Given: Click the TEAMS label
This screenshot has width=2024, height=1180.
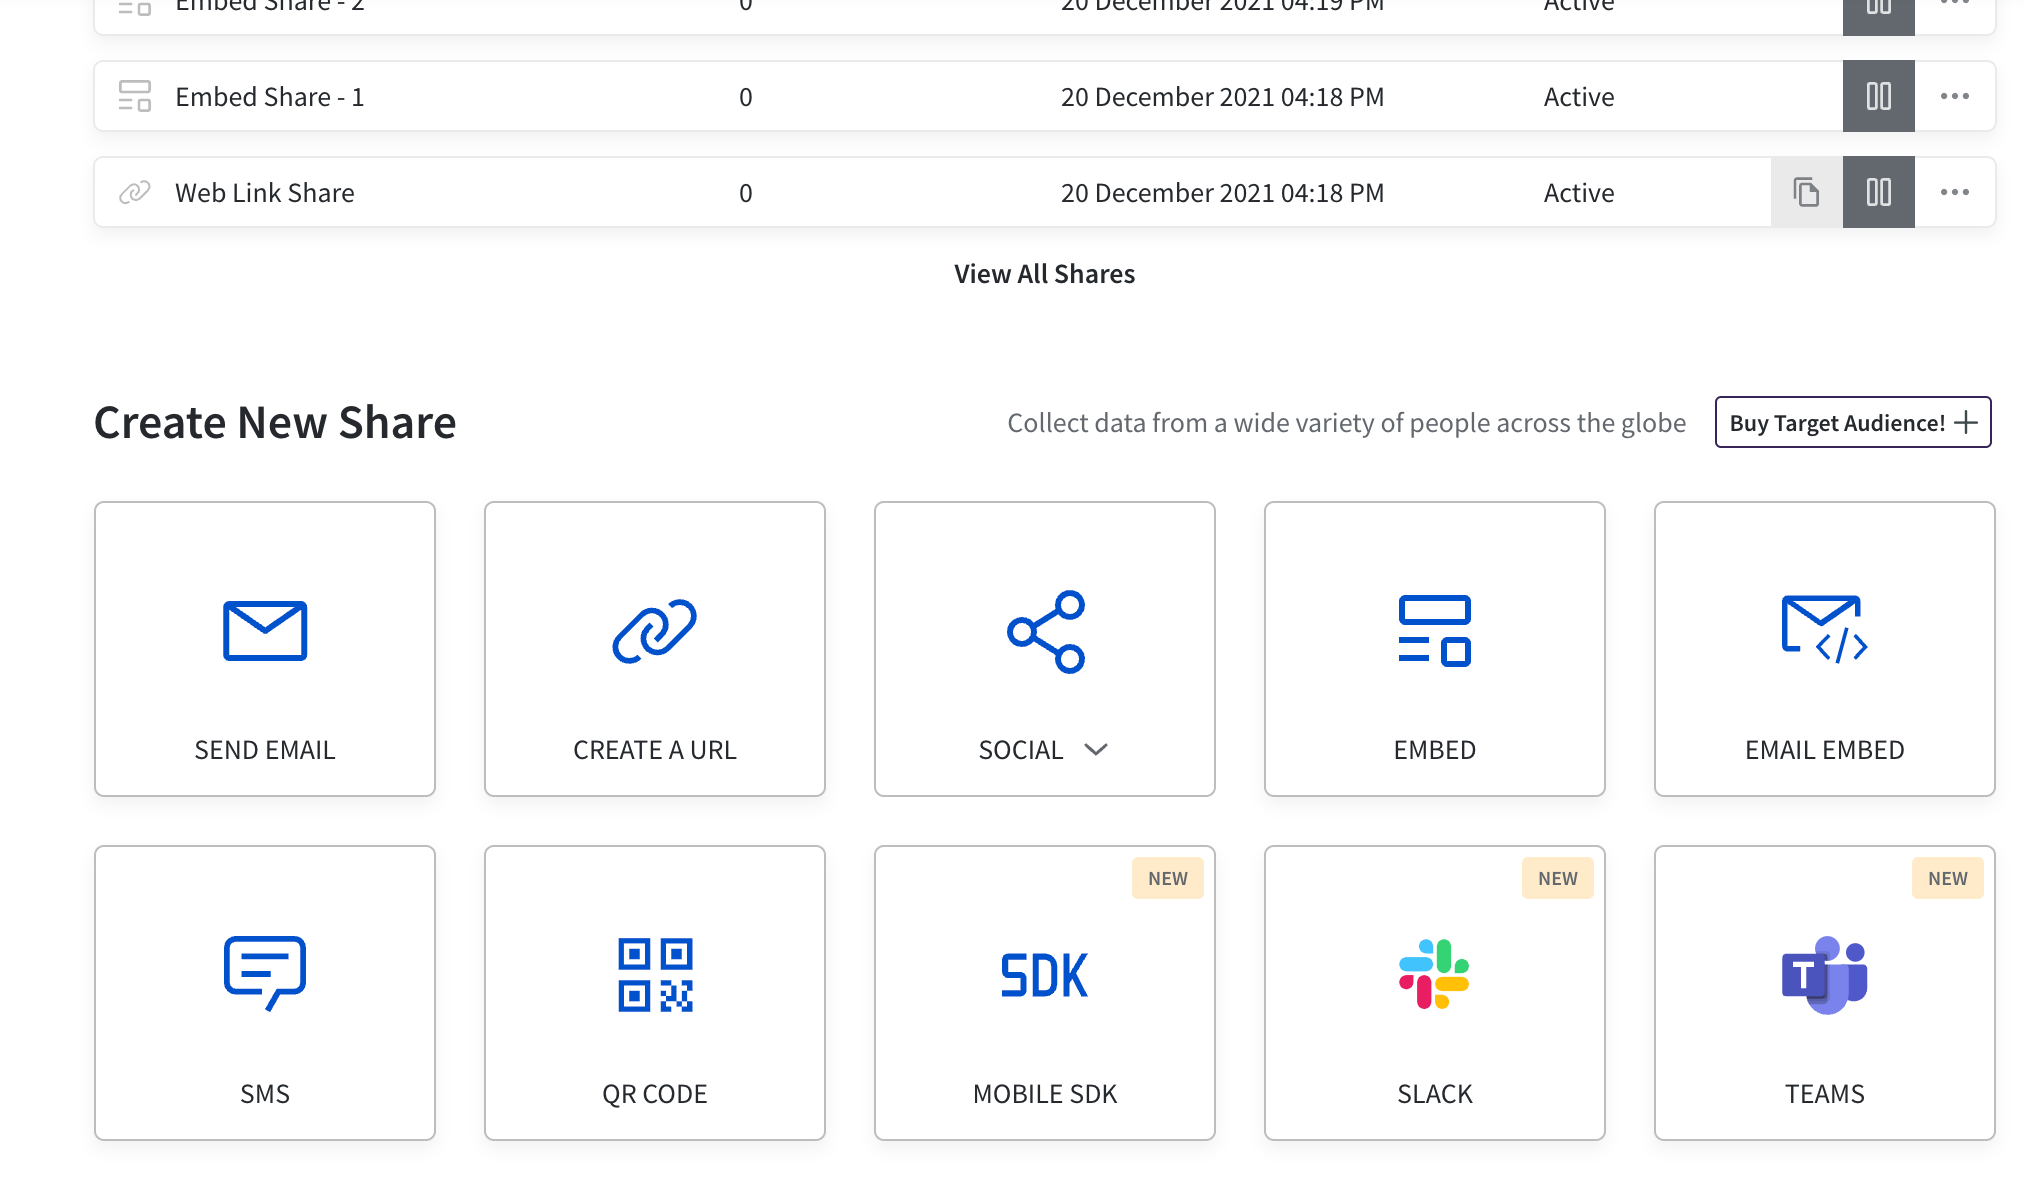Looking at the screenshot, I should click(1825, 1094).
